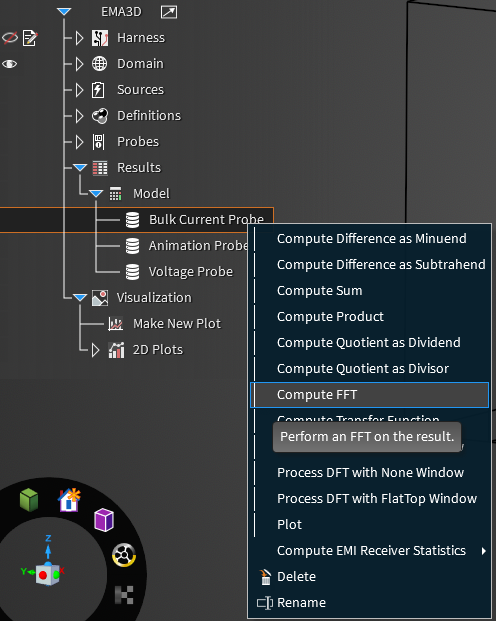Viewport: 496px width, 621px height.
Task: Click the home view icon with star
Action: (69, 500)
